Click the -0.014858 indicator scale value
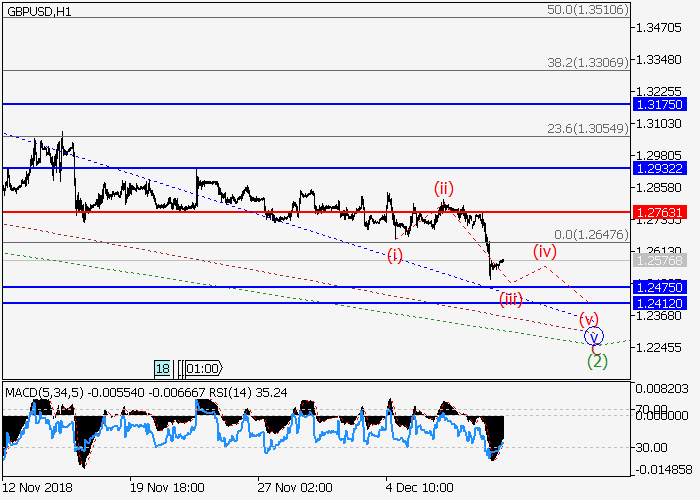The height and width of the screenshot is (500, 700). point(664,470)
